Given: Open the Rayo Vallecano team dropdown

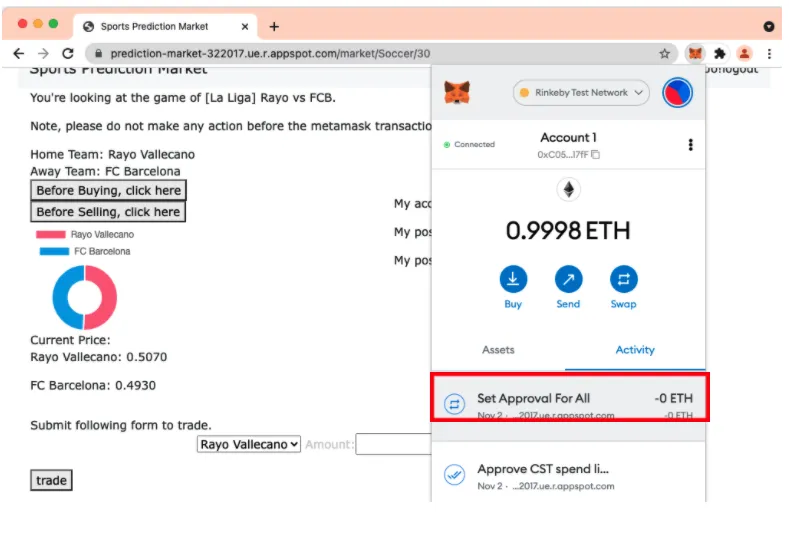Looking at the screenshot, I should [x=249, y=444].
